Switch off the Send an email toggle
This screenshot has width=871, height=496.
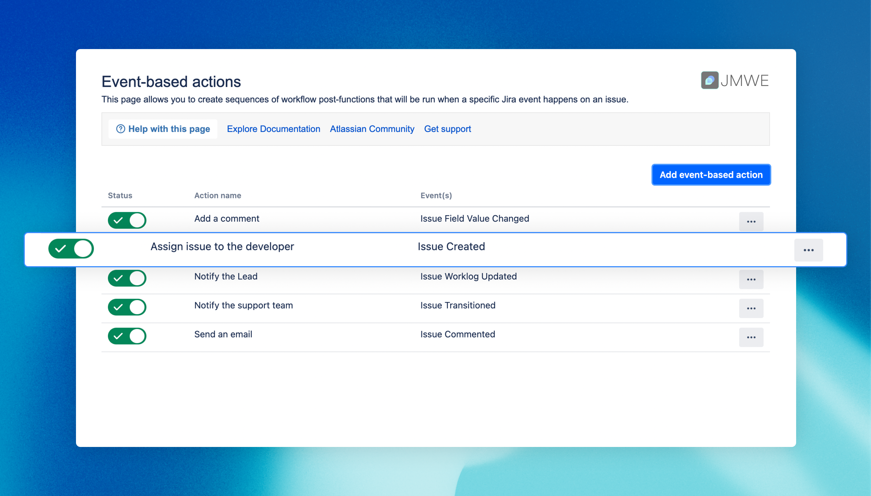127,336
